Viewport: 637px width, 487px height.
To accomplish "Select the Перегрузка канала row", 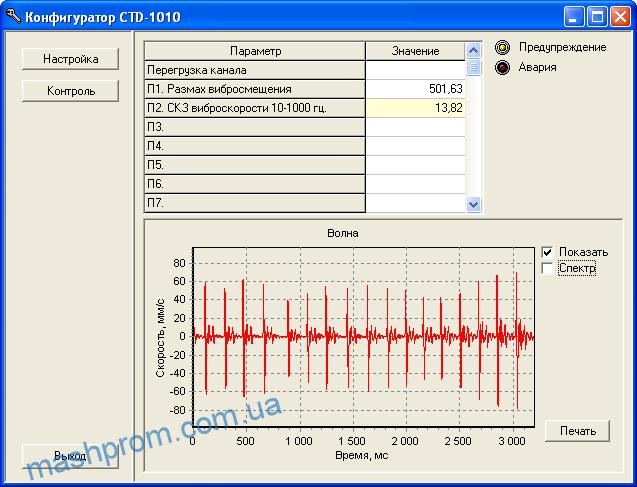I will 255,70.
